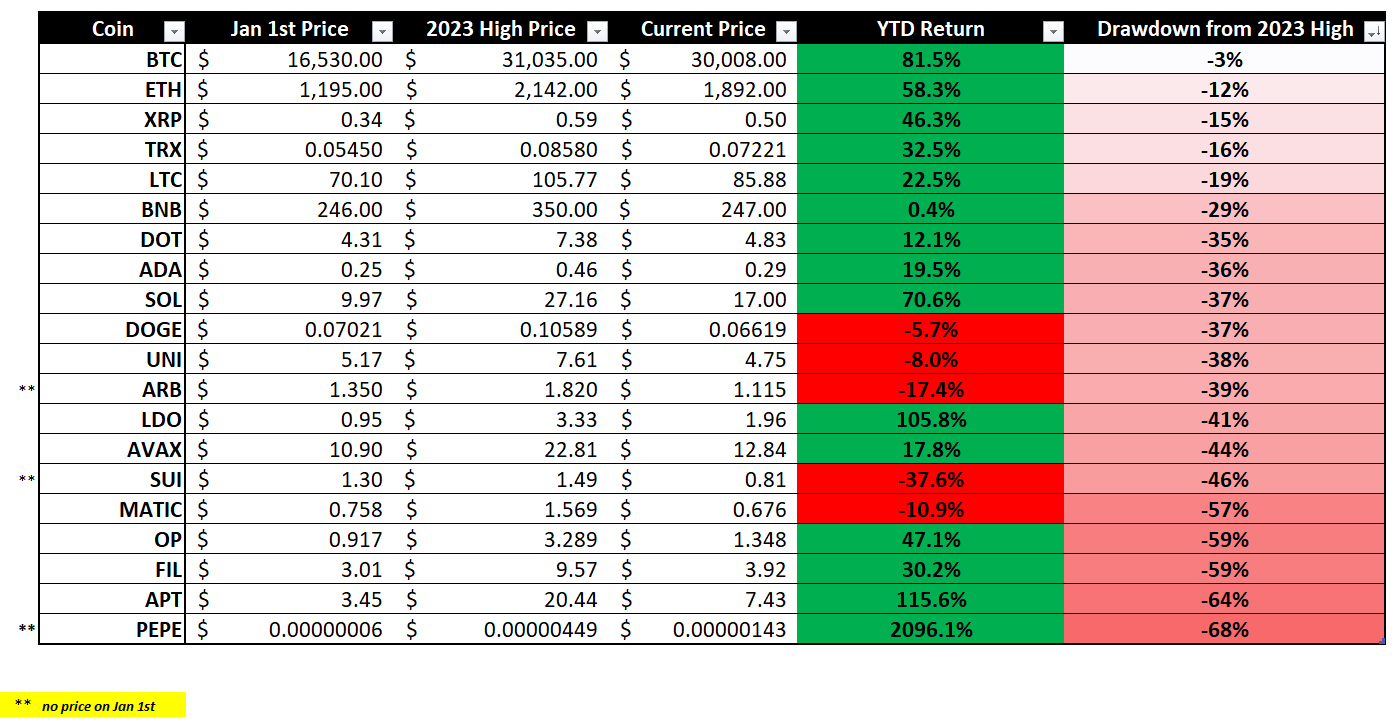Click the -37.6% YTD return cell
The width and height of the screenshot is (1396, 722).
(931, 480)
